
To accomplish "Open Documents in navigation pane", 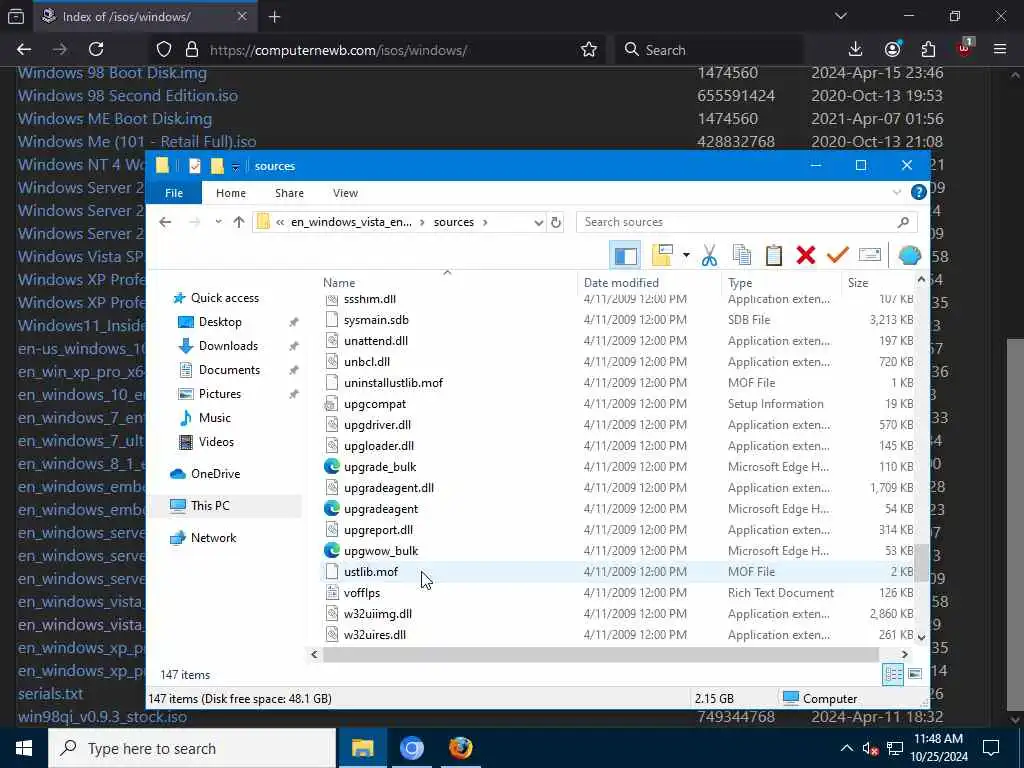I will (229, 370).
